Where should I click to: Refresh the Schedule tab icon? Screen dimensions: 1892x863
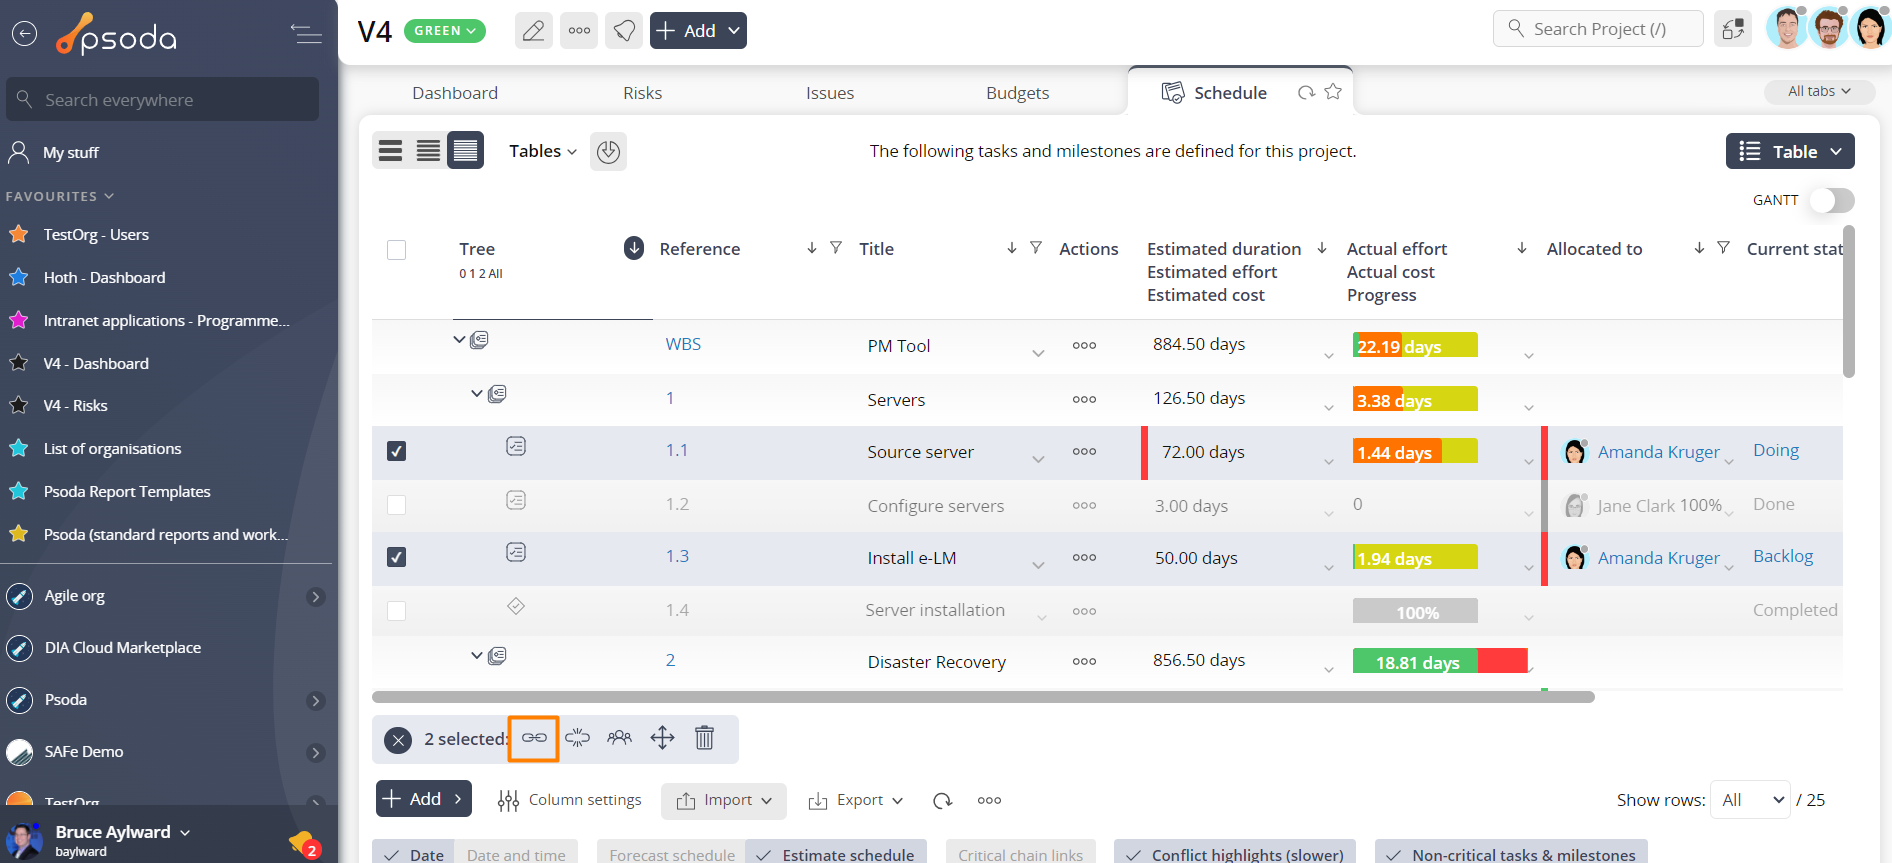1306,92
